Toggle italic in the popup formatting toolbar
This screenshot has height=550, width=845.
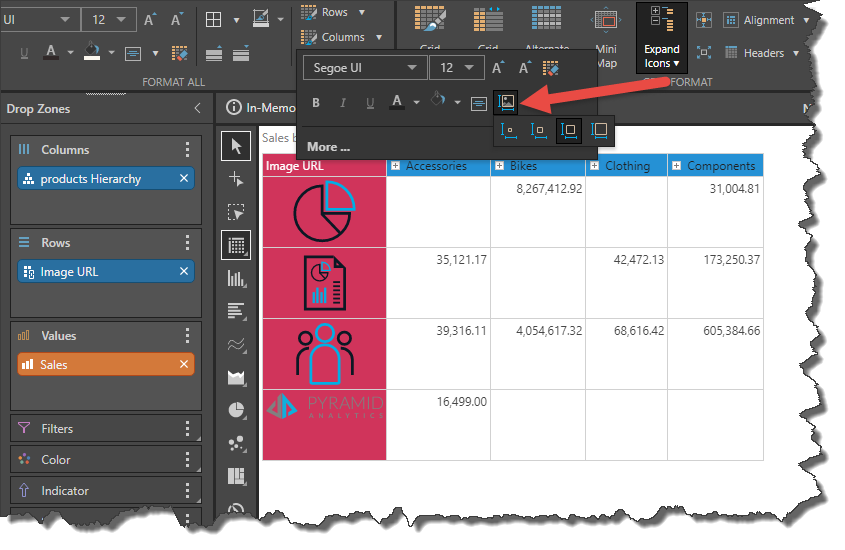[x=343, y=102]
